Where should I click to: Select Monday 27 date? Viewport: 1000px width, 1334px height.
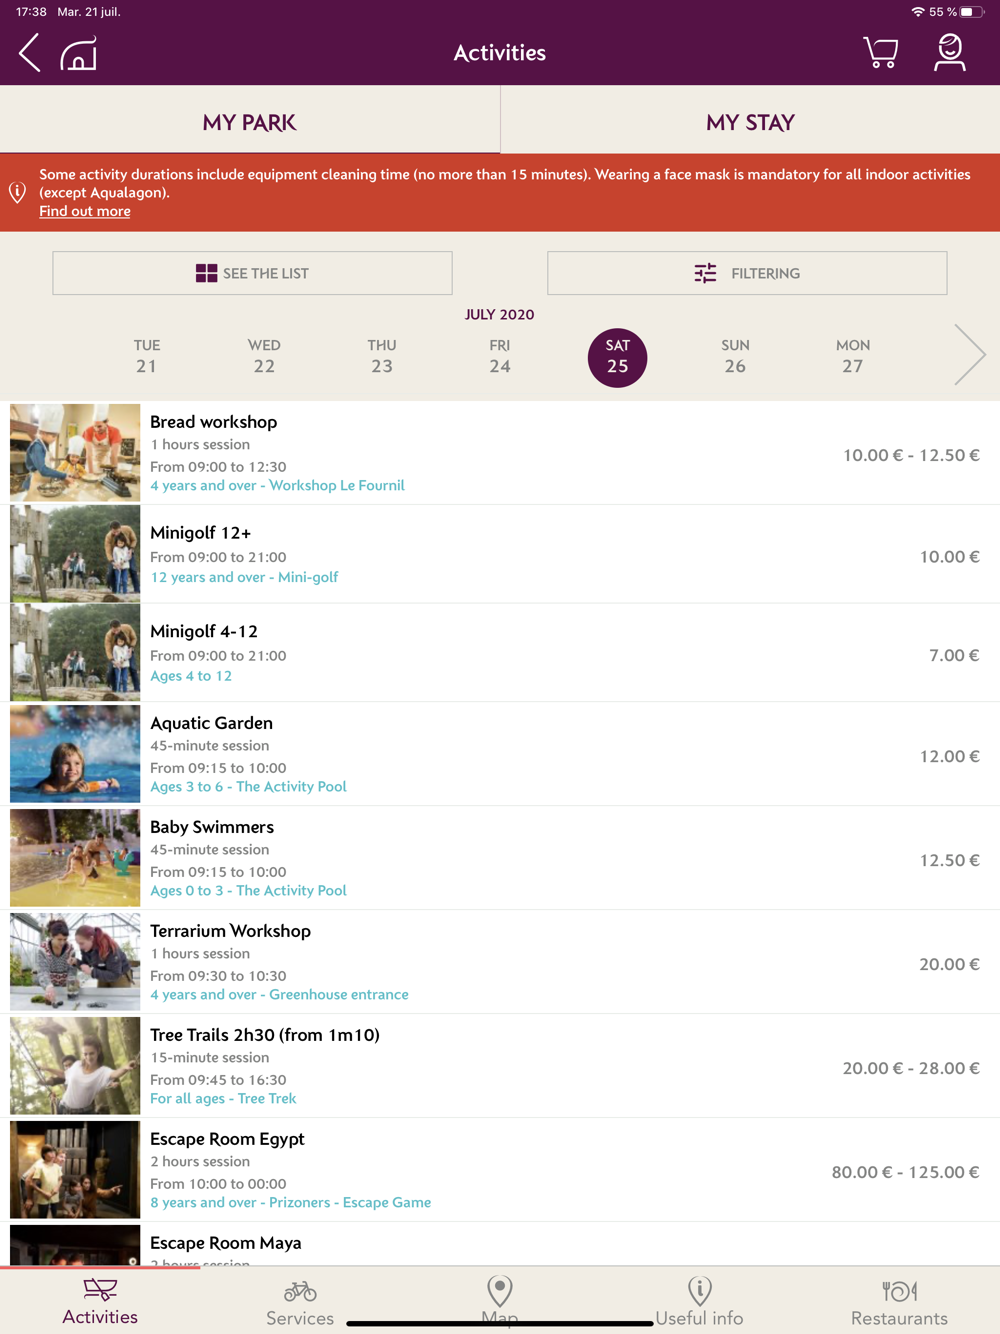click(853, 356)
